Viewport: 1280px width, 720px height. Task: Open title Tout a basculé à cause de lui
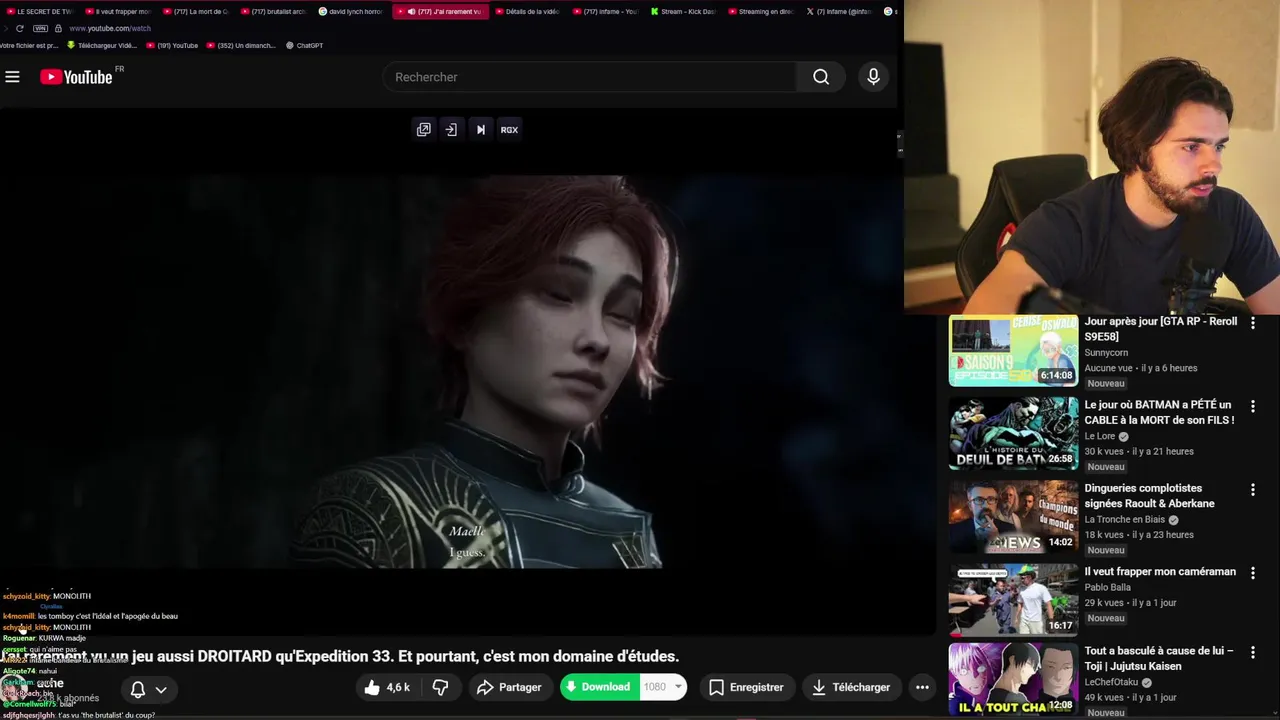tap(1159, 658)
